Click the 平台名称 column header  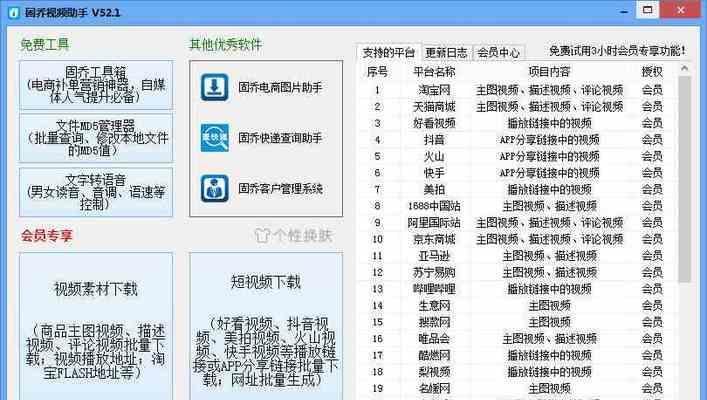click(434, 72)
